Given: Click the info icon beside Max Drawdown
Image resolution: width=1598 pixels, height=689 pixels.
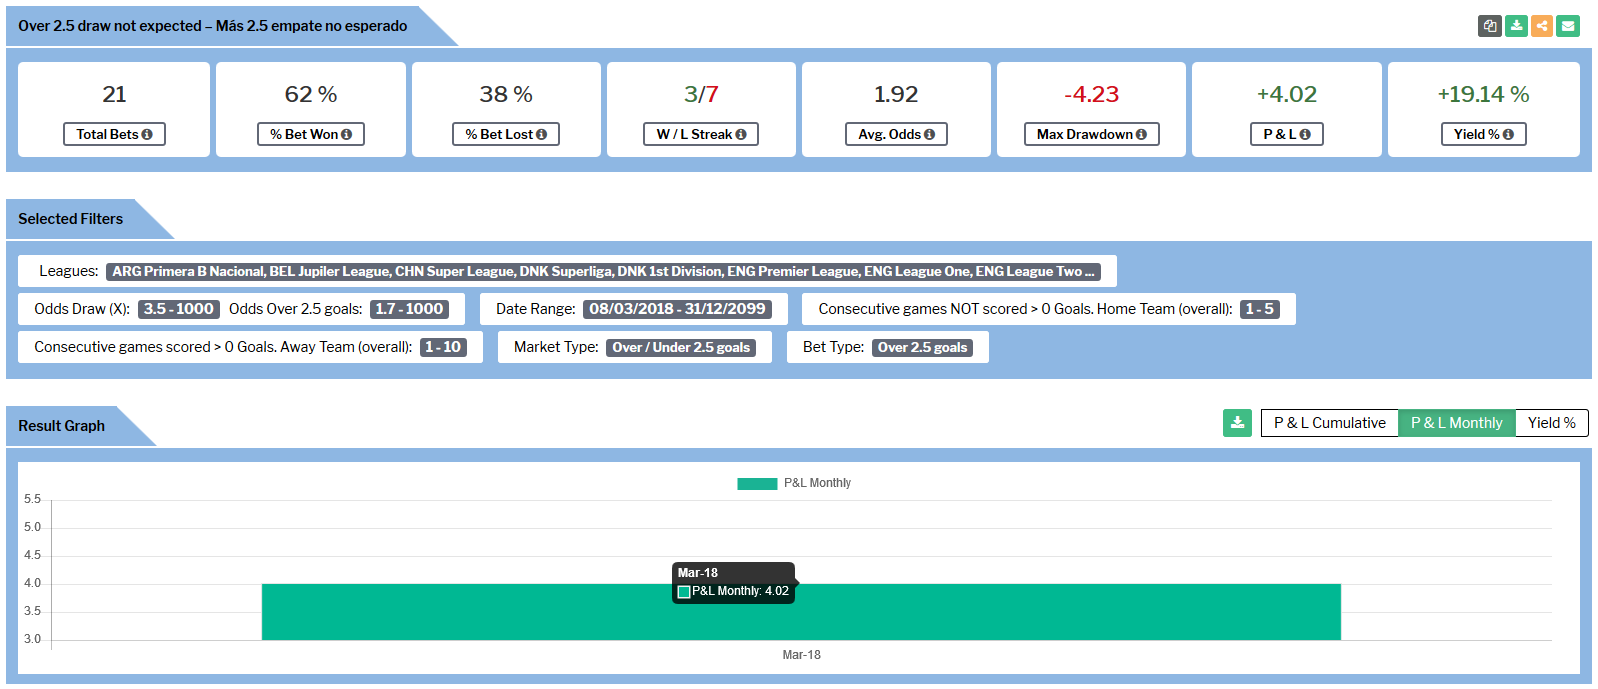Looking at the screenshot, I should click(1141, 134).
